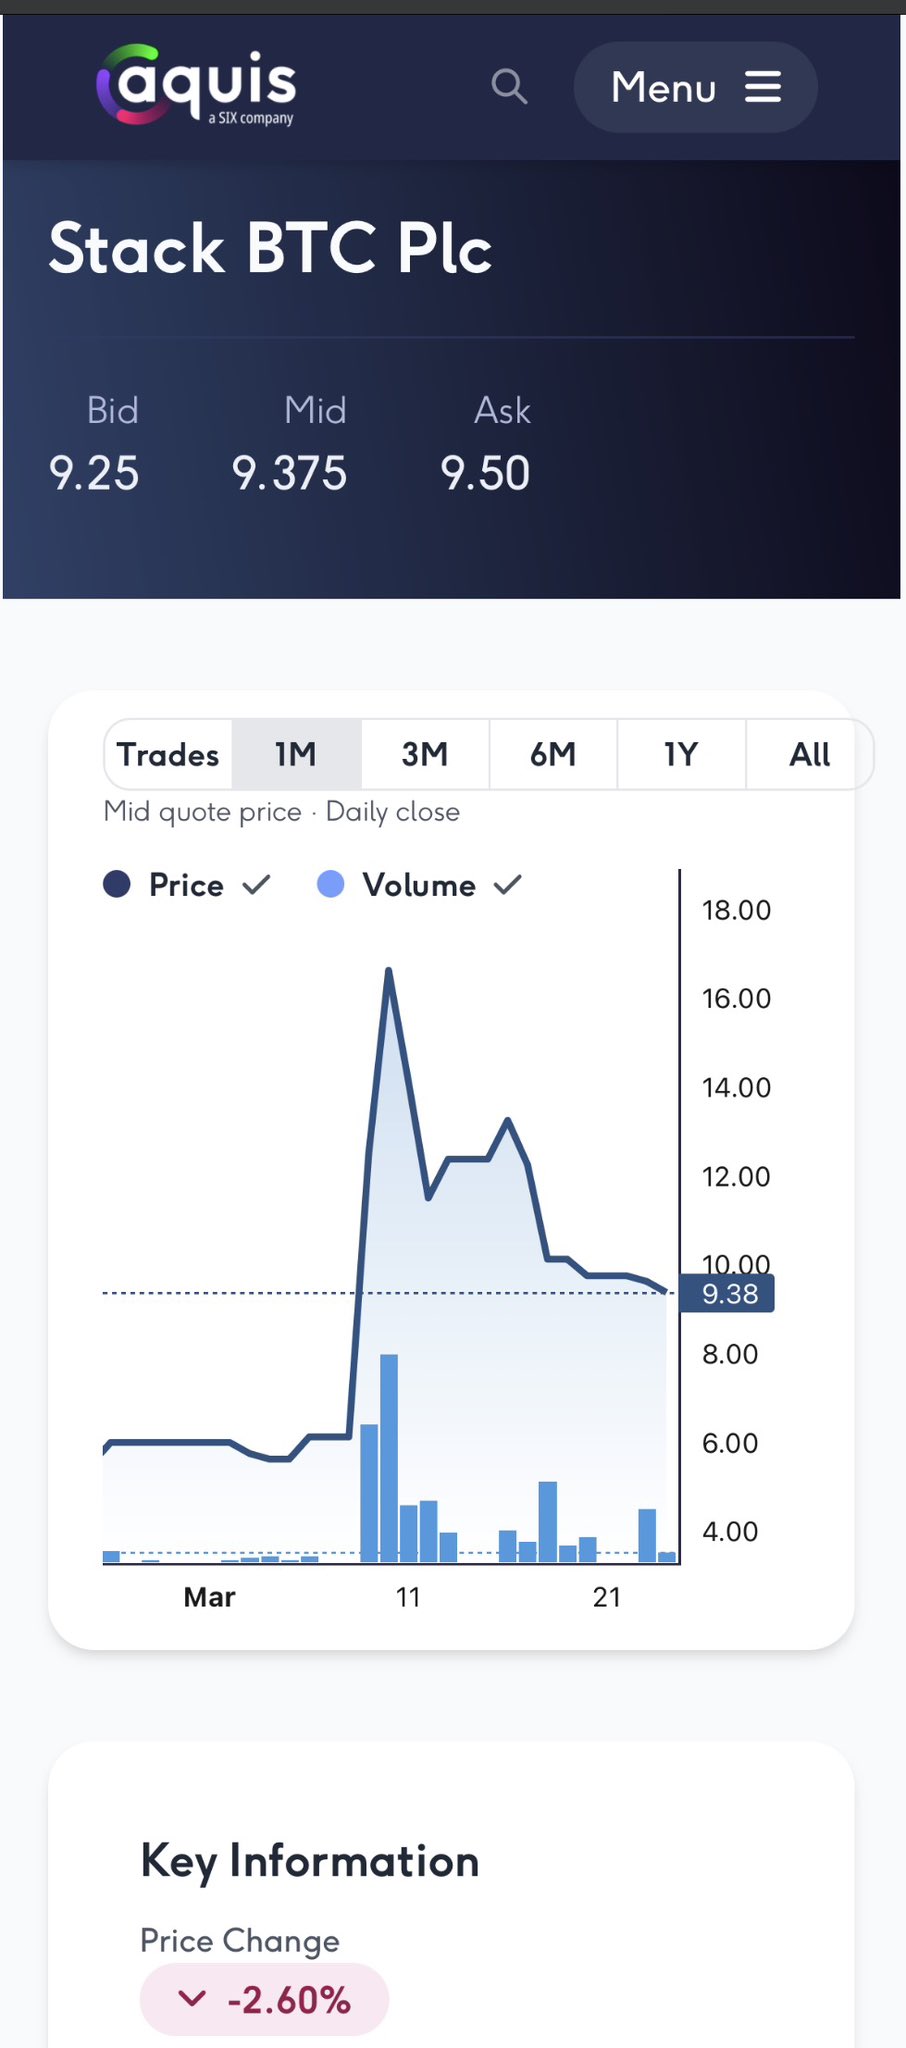Click the 9.38 current price marker
906x2048 pixels.
pos(729,1294)
